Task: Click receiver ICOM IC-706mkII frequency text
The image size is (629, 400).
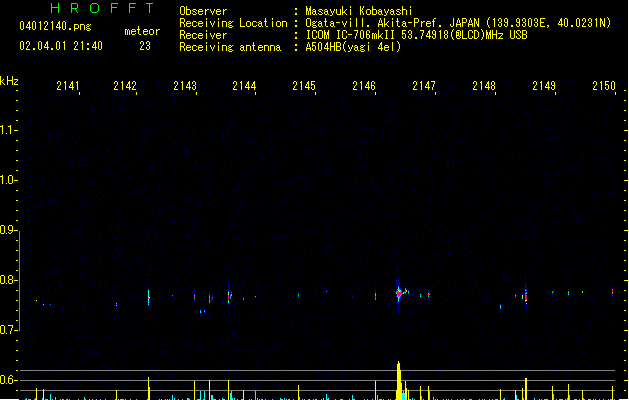Action: click(416, 35)
